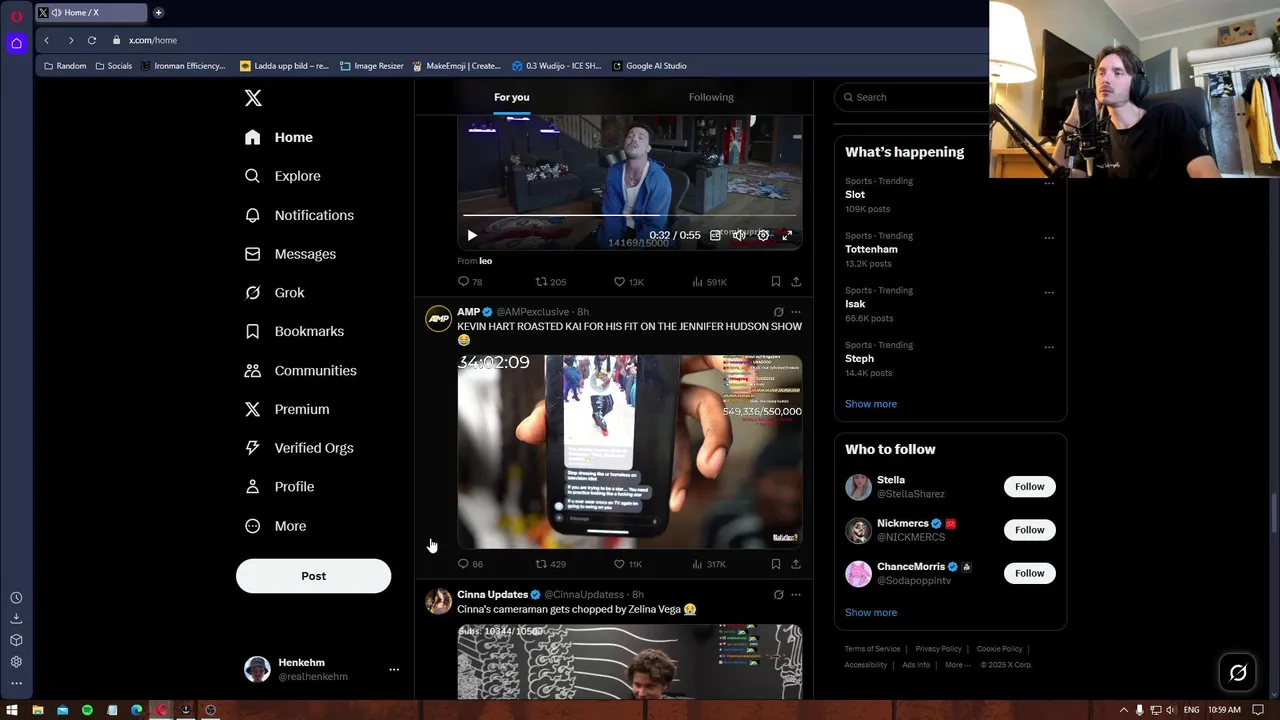Bookmark the AMP post
Image resolution: width=1280 pixels, height=720 pixels.
[x=776, y=564]
